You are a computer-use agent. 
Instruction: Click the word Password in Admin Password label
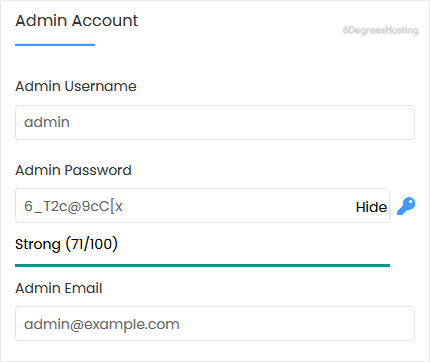coord(98,170)
